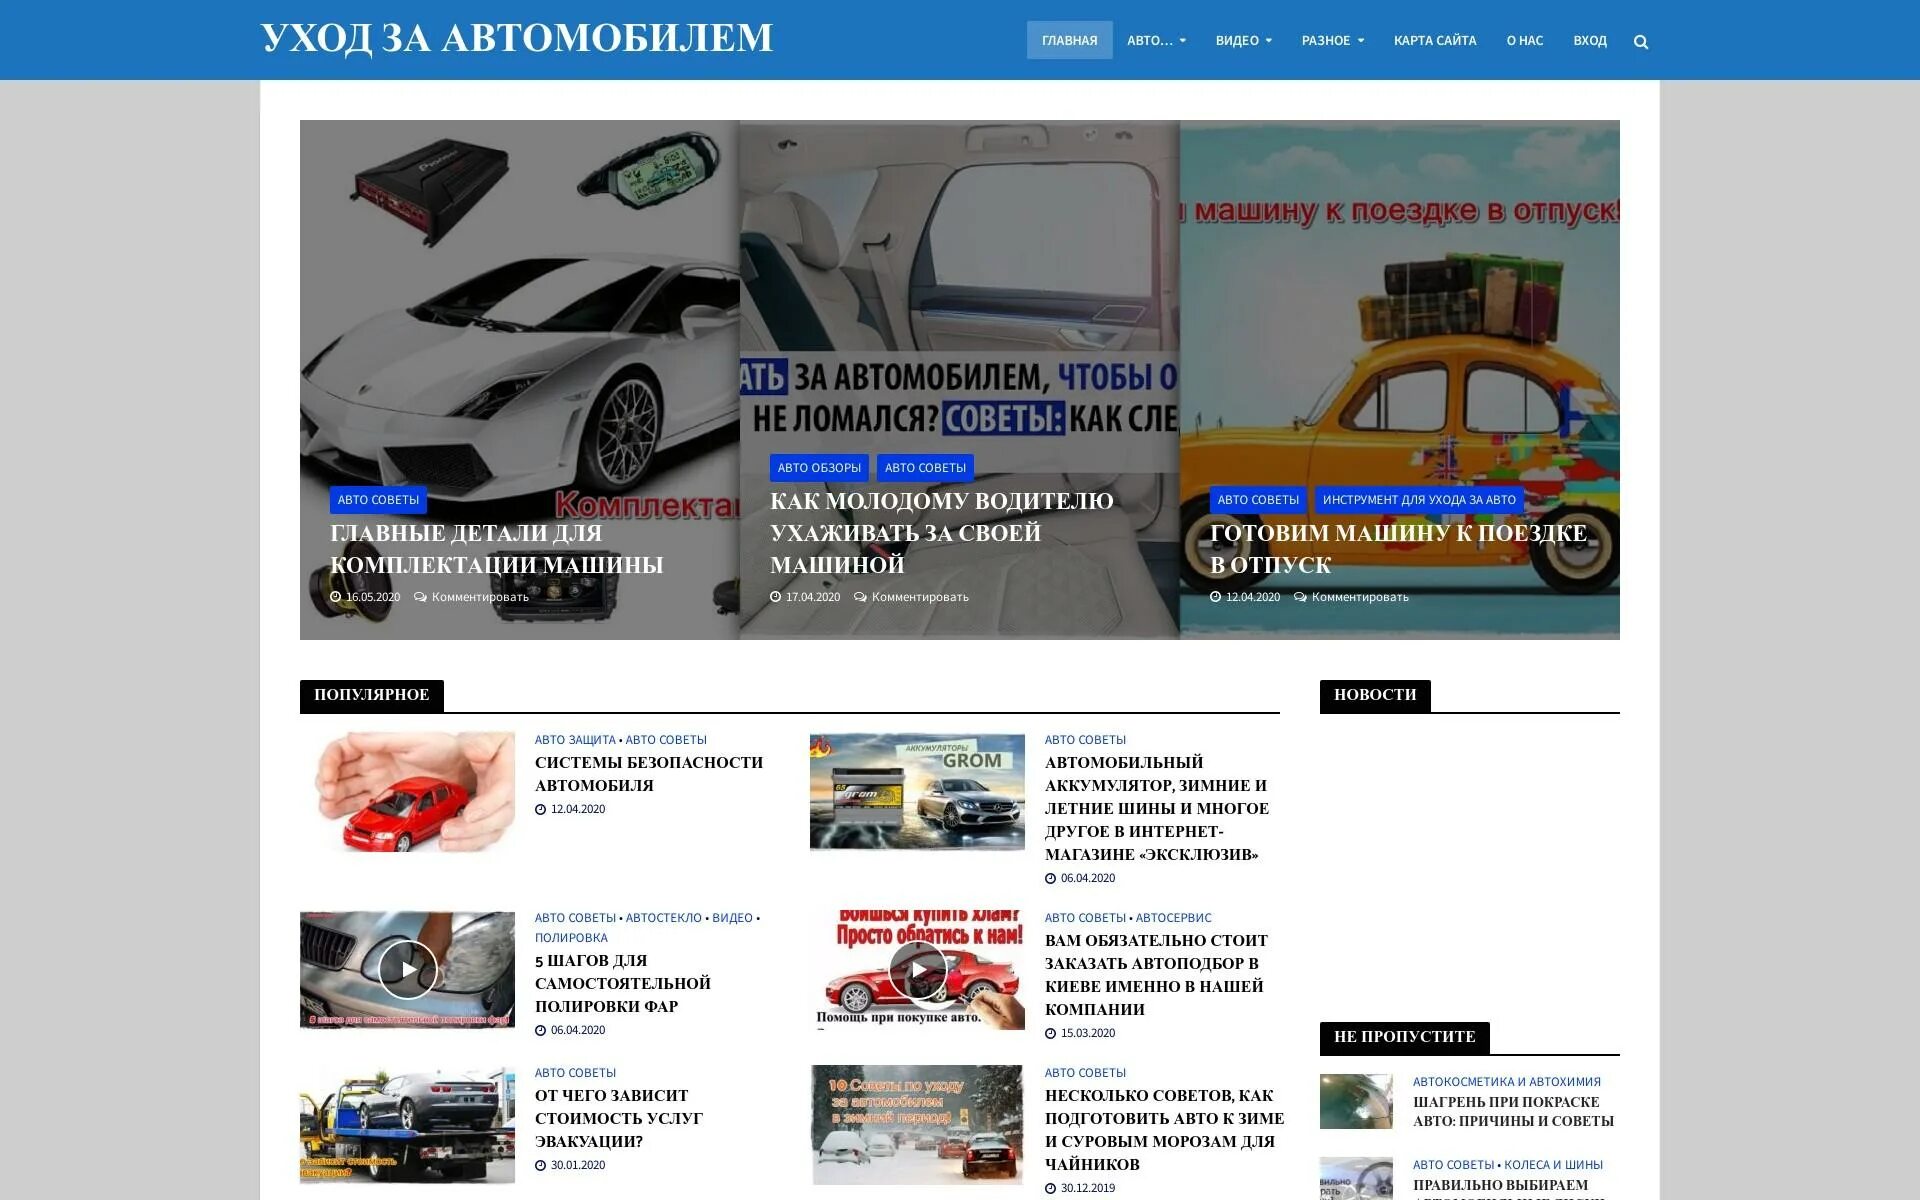Click comment bubble icon under Готовим машину article
1920x1200 pixels.
[x=1300, y=597]
